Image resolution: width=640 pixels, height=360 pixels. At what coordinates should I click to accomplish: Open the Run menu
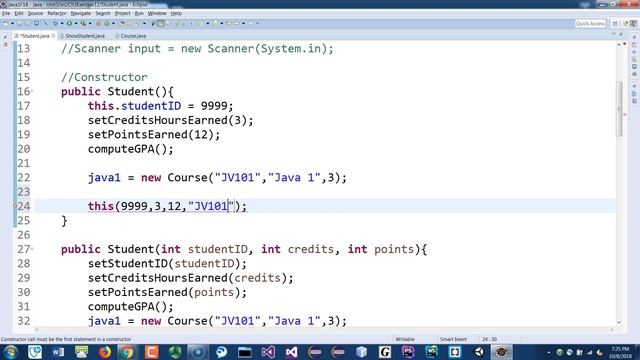(x=139, y=13)
